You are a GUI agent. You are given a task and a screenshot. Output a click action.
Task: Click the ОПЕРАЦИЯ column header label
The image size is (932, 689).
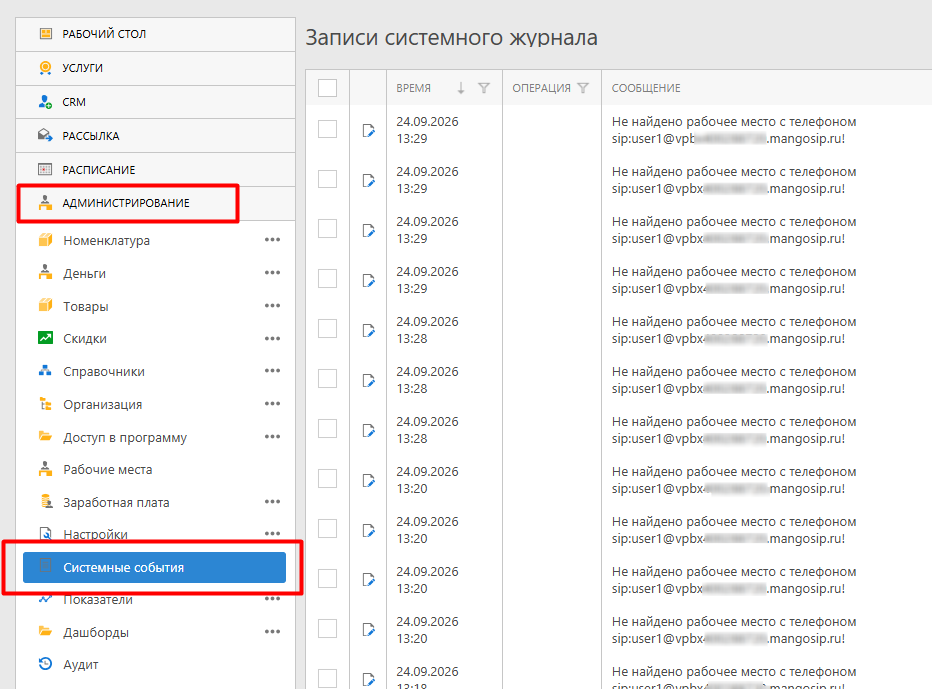click(x=541, y=88)
